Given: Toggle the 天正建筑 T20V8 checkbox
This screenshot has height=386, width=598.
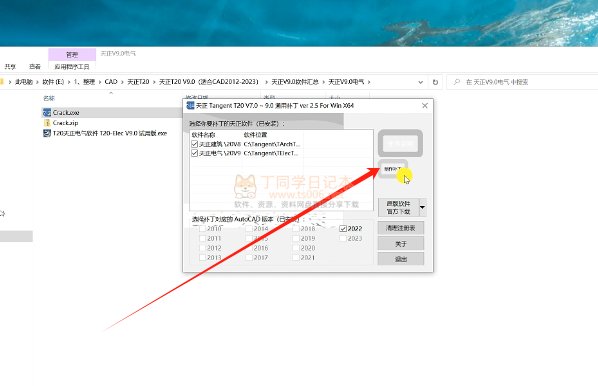Looking at the screenshot, I should pos(195,144).
